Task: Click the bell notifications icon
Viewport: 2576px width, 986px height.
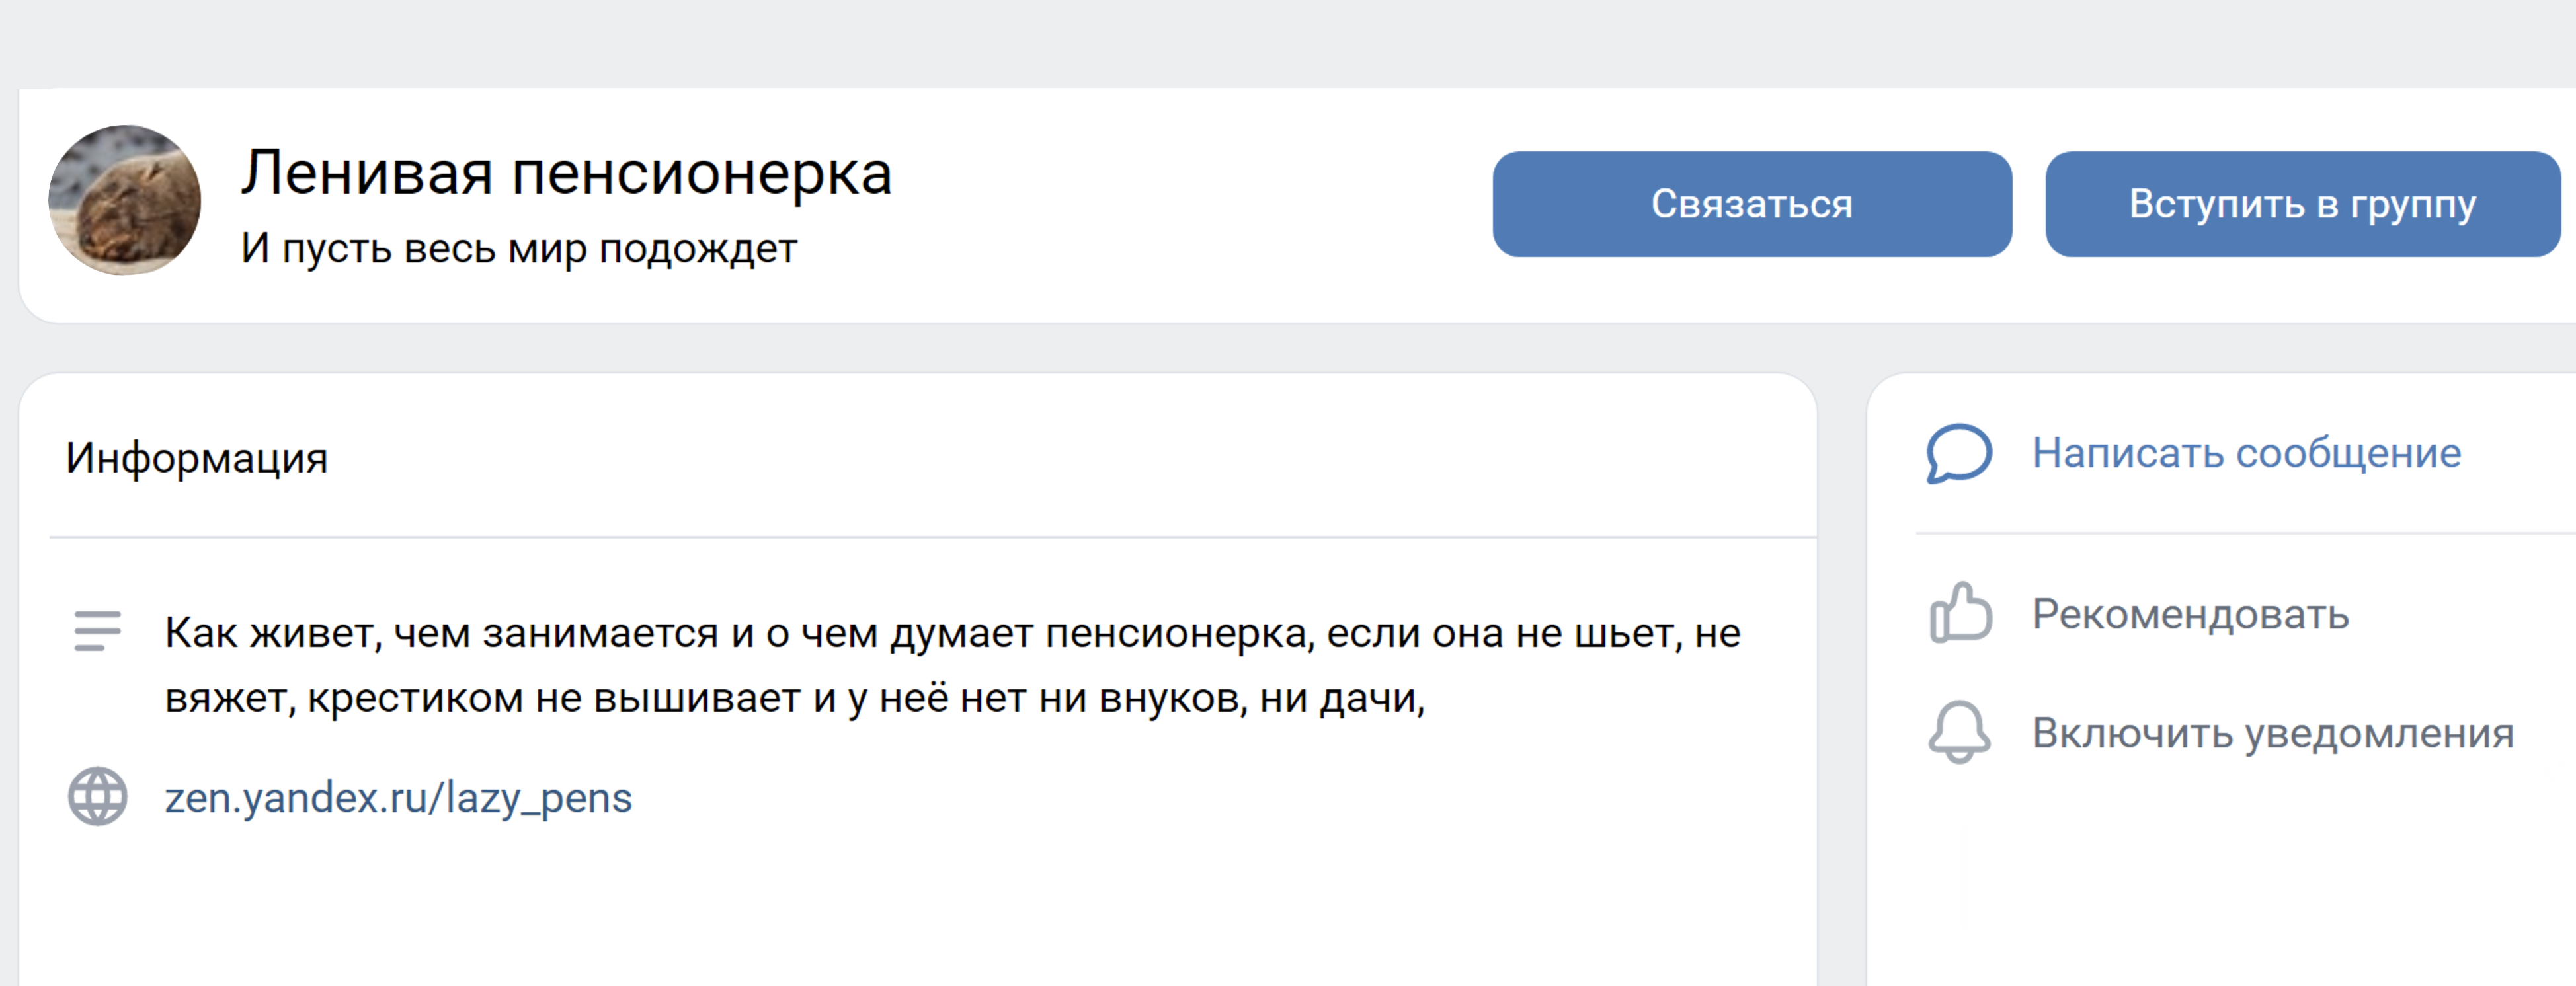Action: [x=1959, y=732]
